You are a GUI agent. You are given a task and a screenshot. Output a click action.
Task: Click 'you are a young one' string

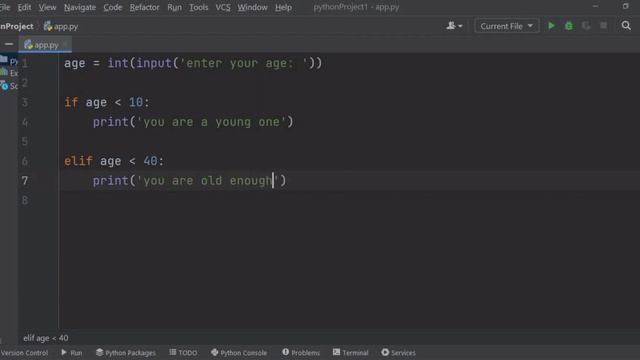pyautogui.click(x=211, y=122)
